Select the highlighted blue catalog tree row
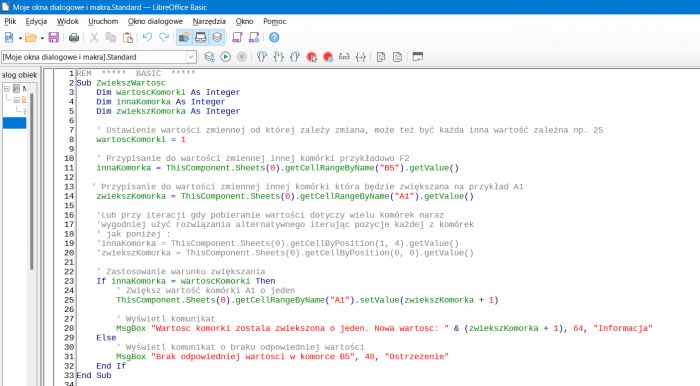Screen dimensions: 700x386 click(14, 123)
